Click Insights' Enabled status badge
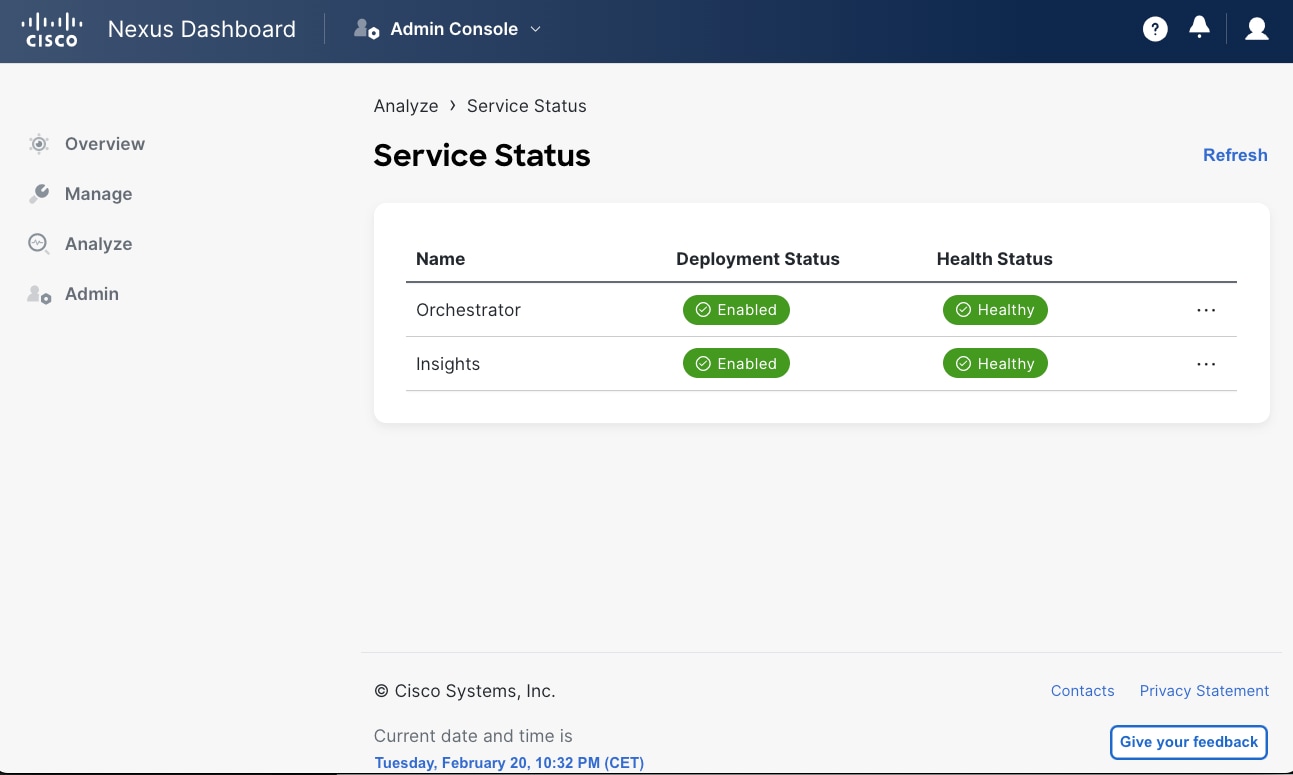1293x775 pixels. [736, 364]
